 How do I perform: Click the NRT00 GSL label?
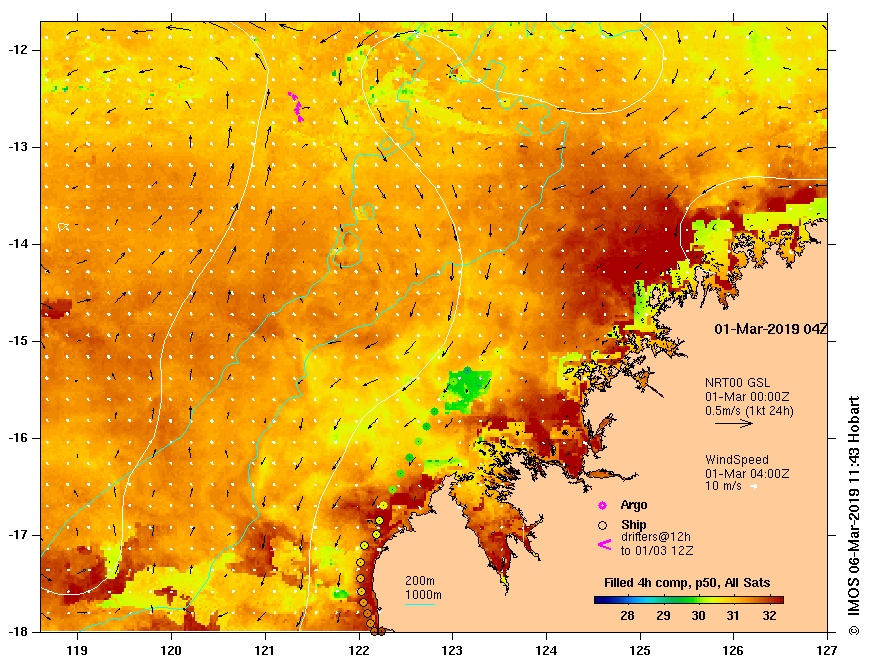pyautogui.click(x=738, y=383)
